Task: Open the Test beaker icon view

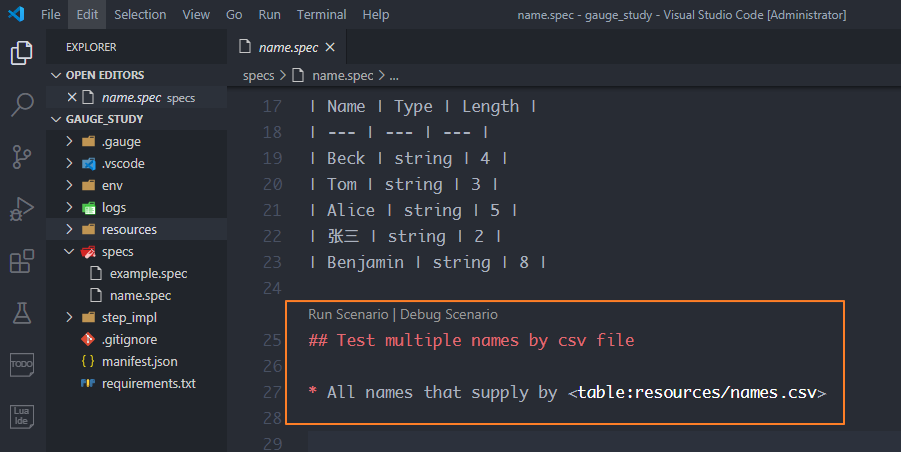Action: click(22, 313)
